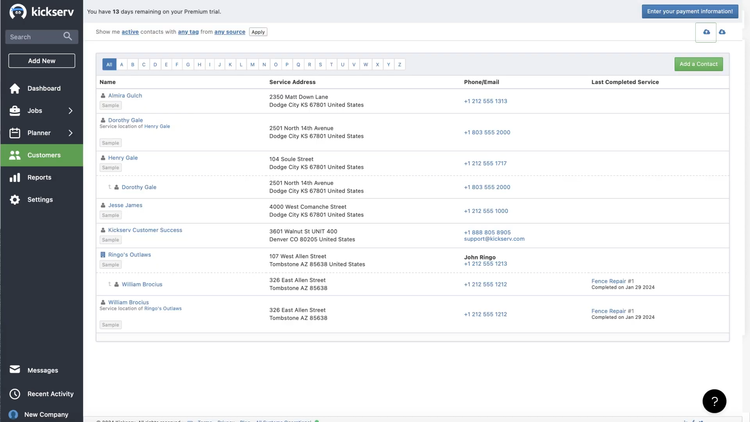Click the search magnifier icon
The width and height of the screenshot is (750, 422).
pos(67,36)
